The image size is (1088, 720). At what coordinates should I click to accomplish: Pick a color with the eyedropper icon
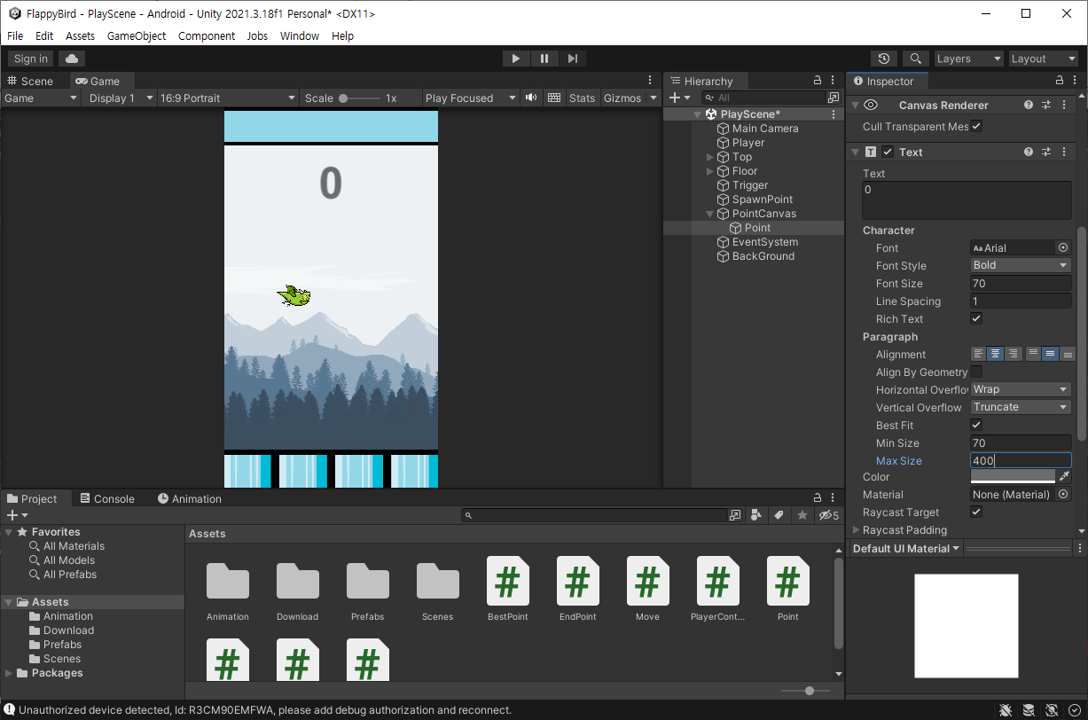point(1064,477)
